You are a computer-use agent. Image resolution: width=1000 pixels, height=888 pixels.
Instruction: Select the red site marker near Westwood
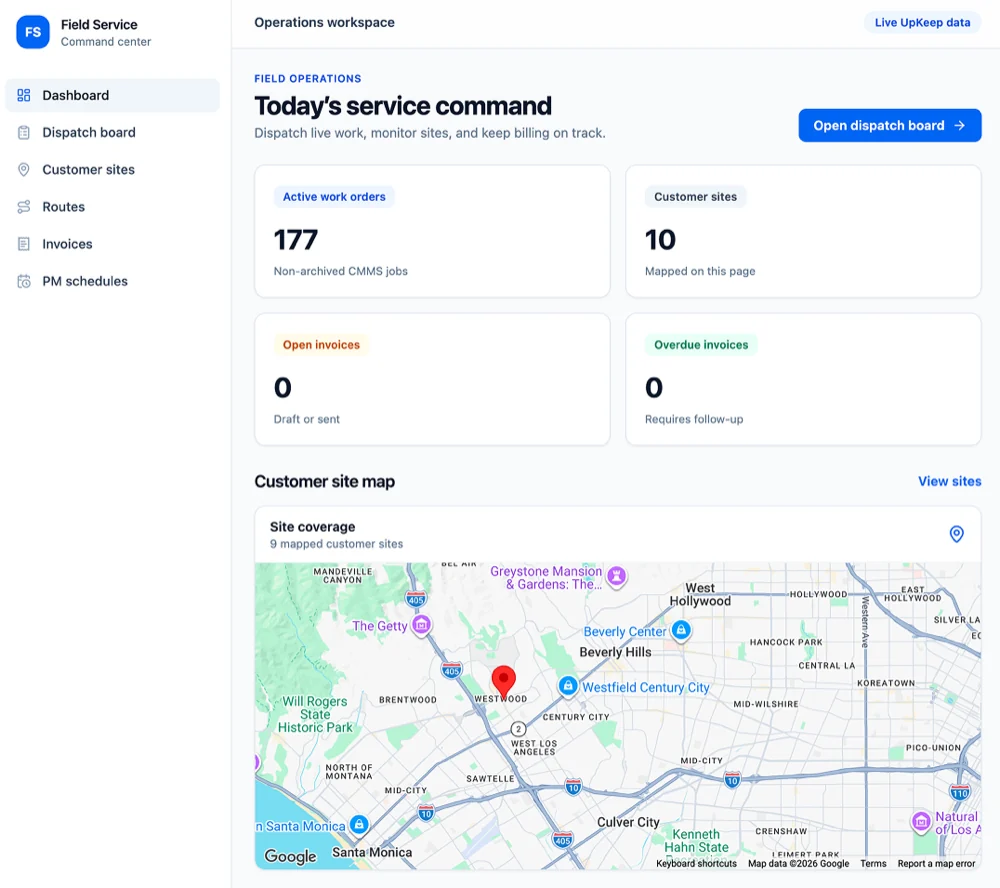tap(503, 682)
